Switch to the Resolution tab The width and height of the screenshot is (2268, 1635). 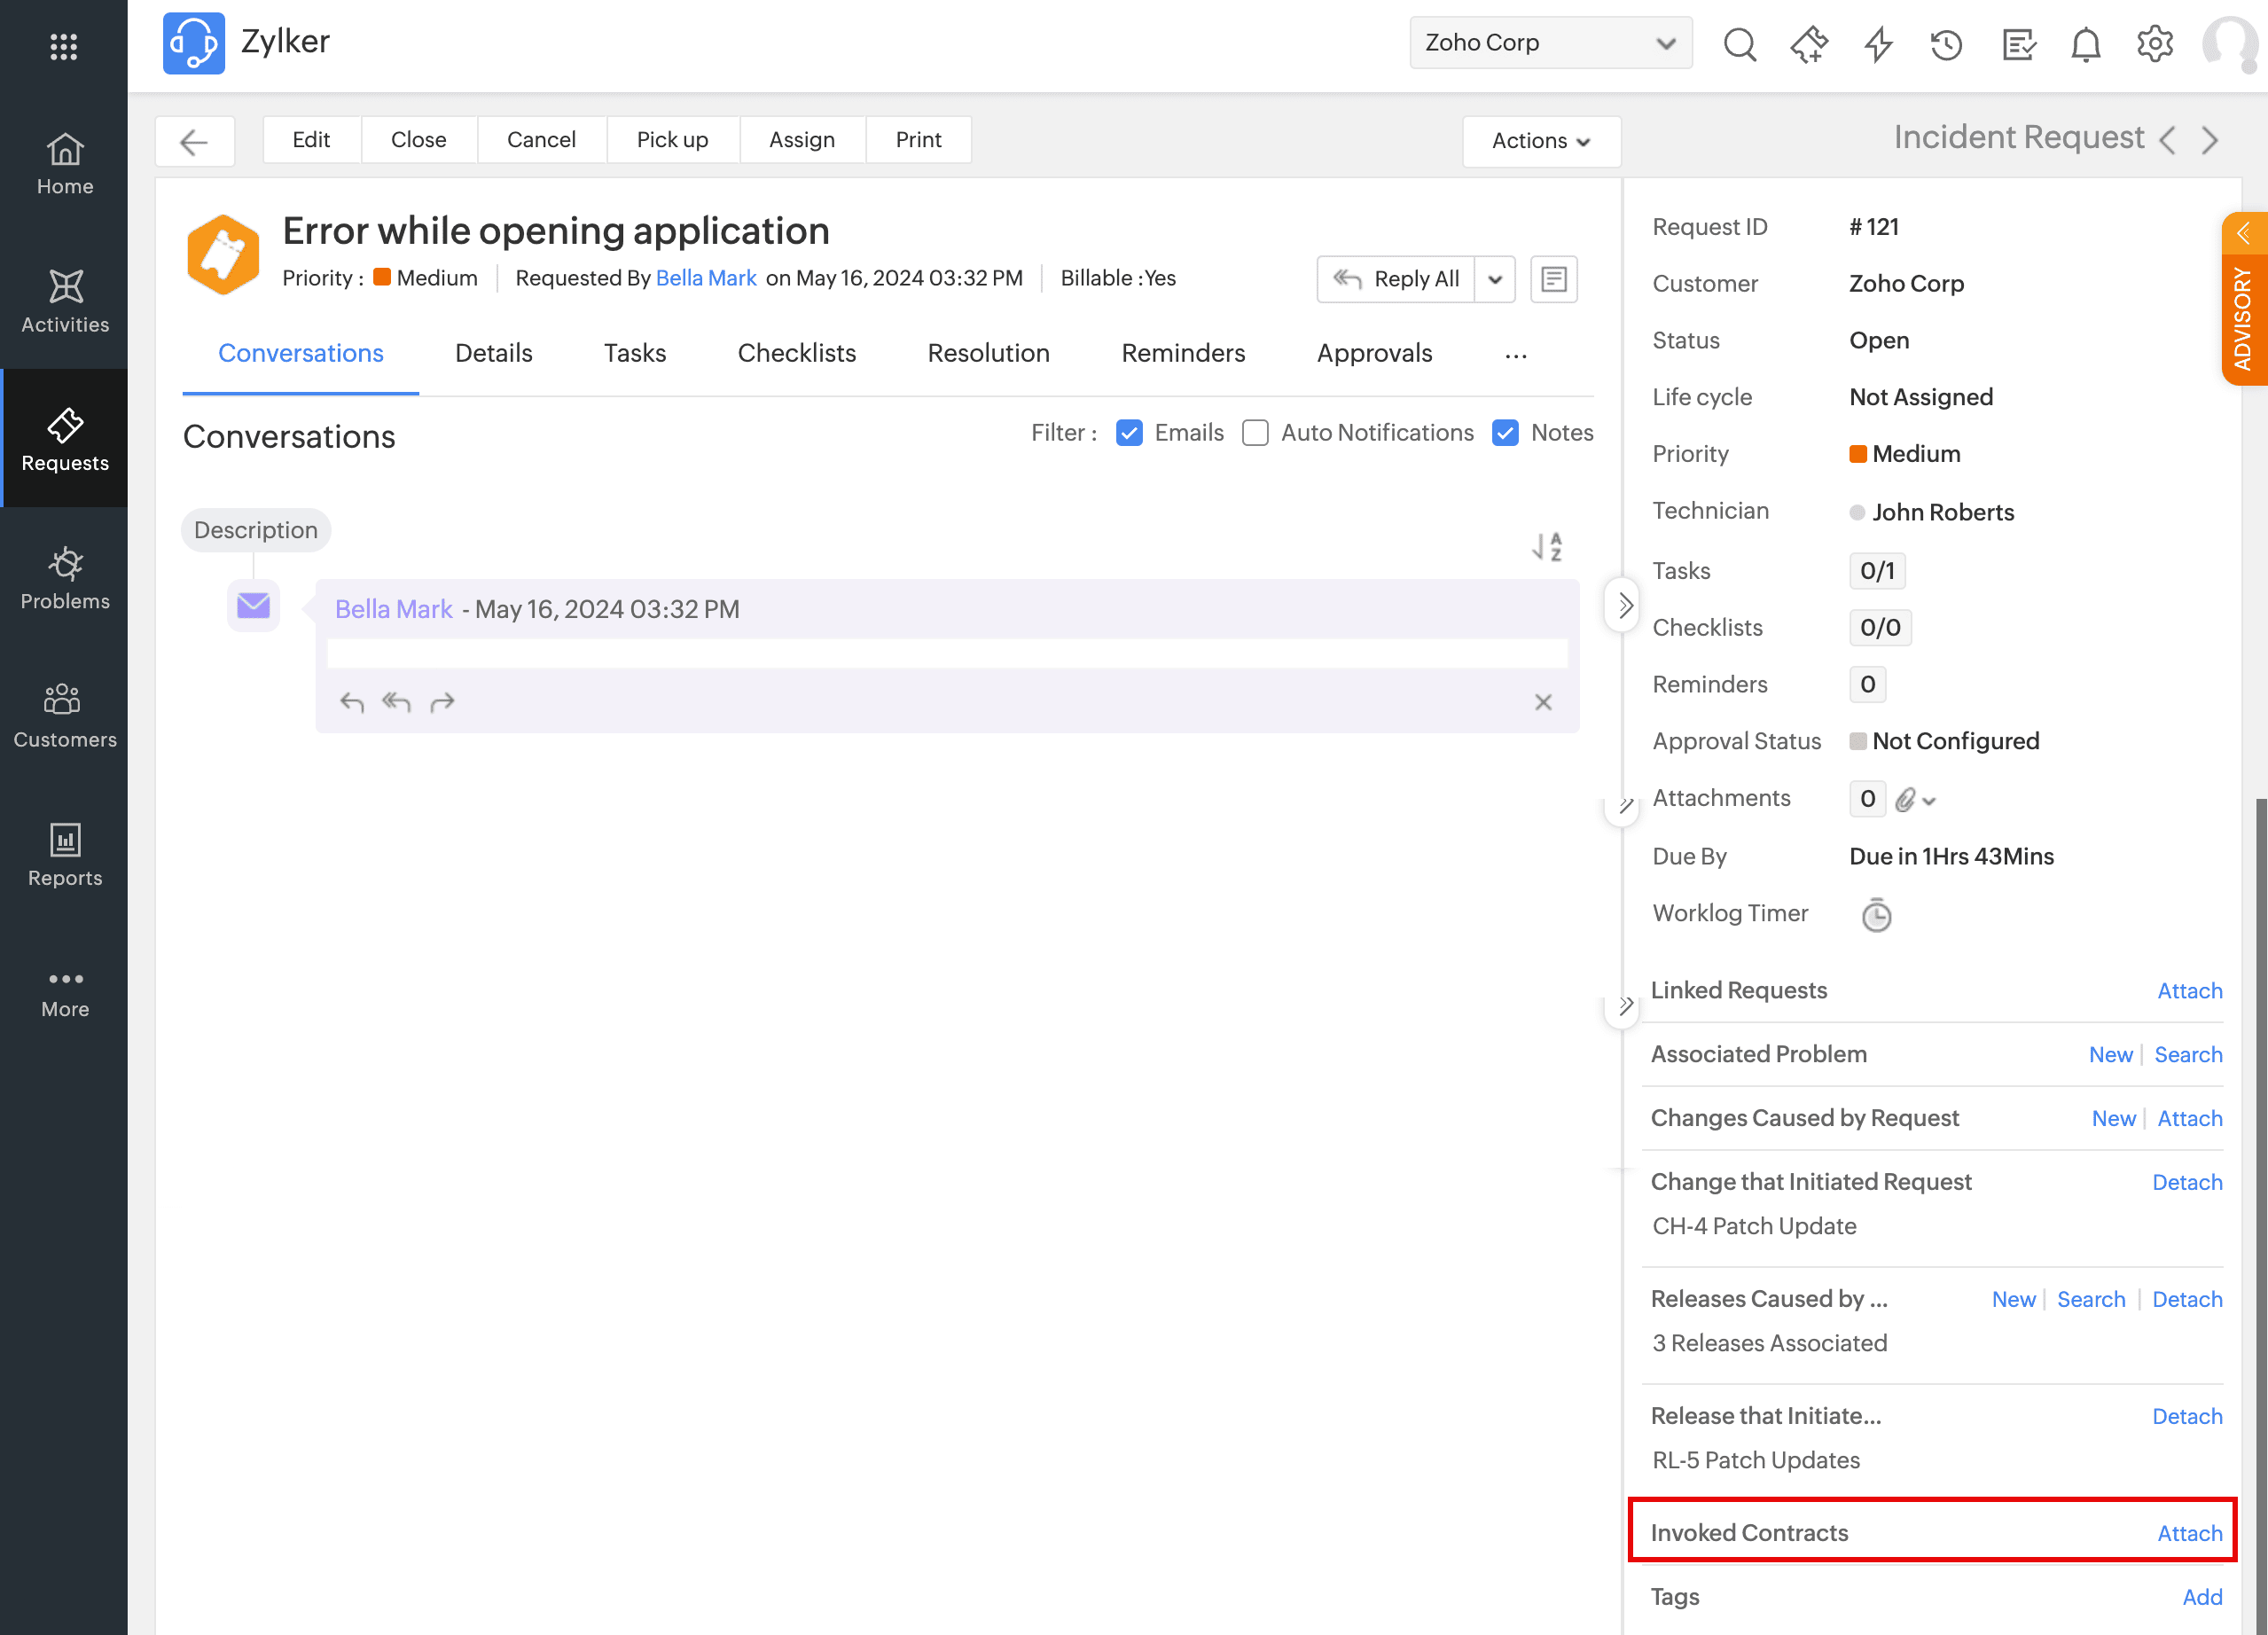click(988, 353)
